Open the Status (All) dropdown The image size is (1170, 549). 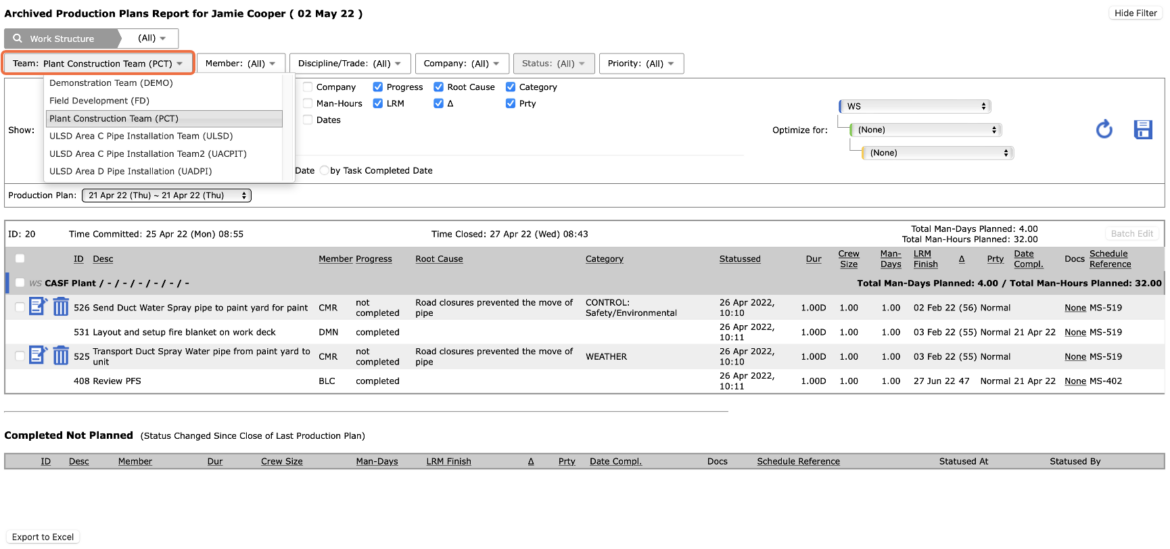554,63
